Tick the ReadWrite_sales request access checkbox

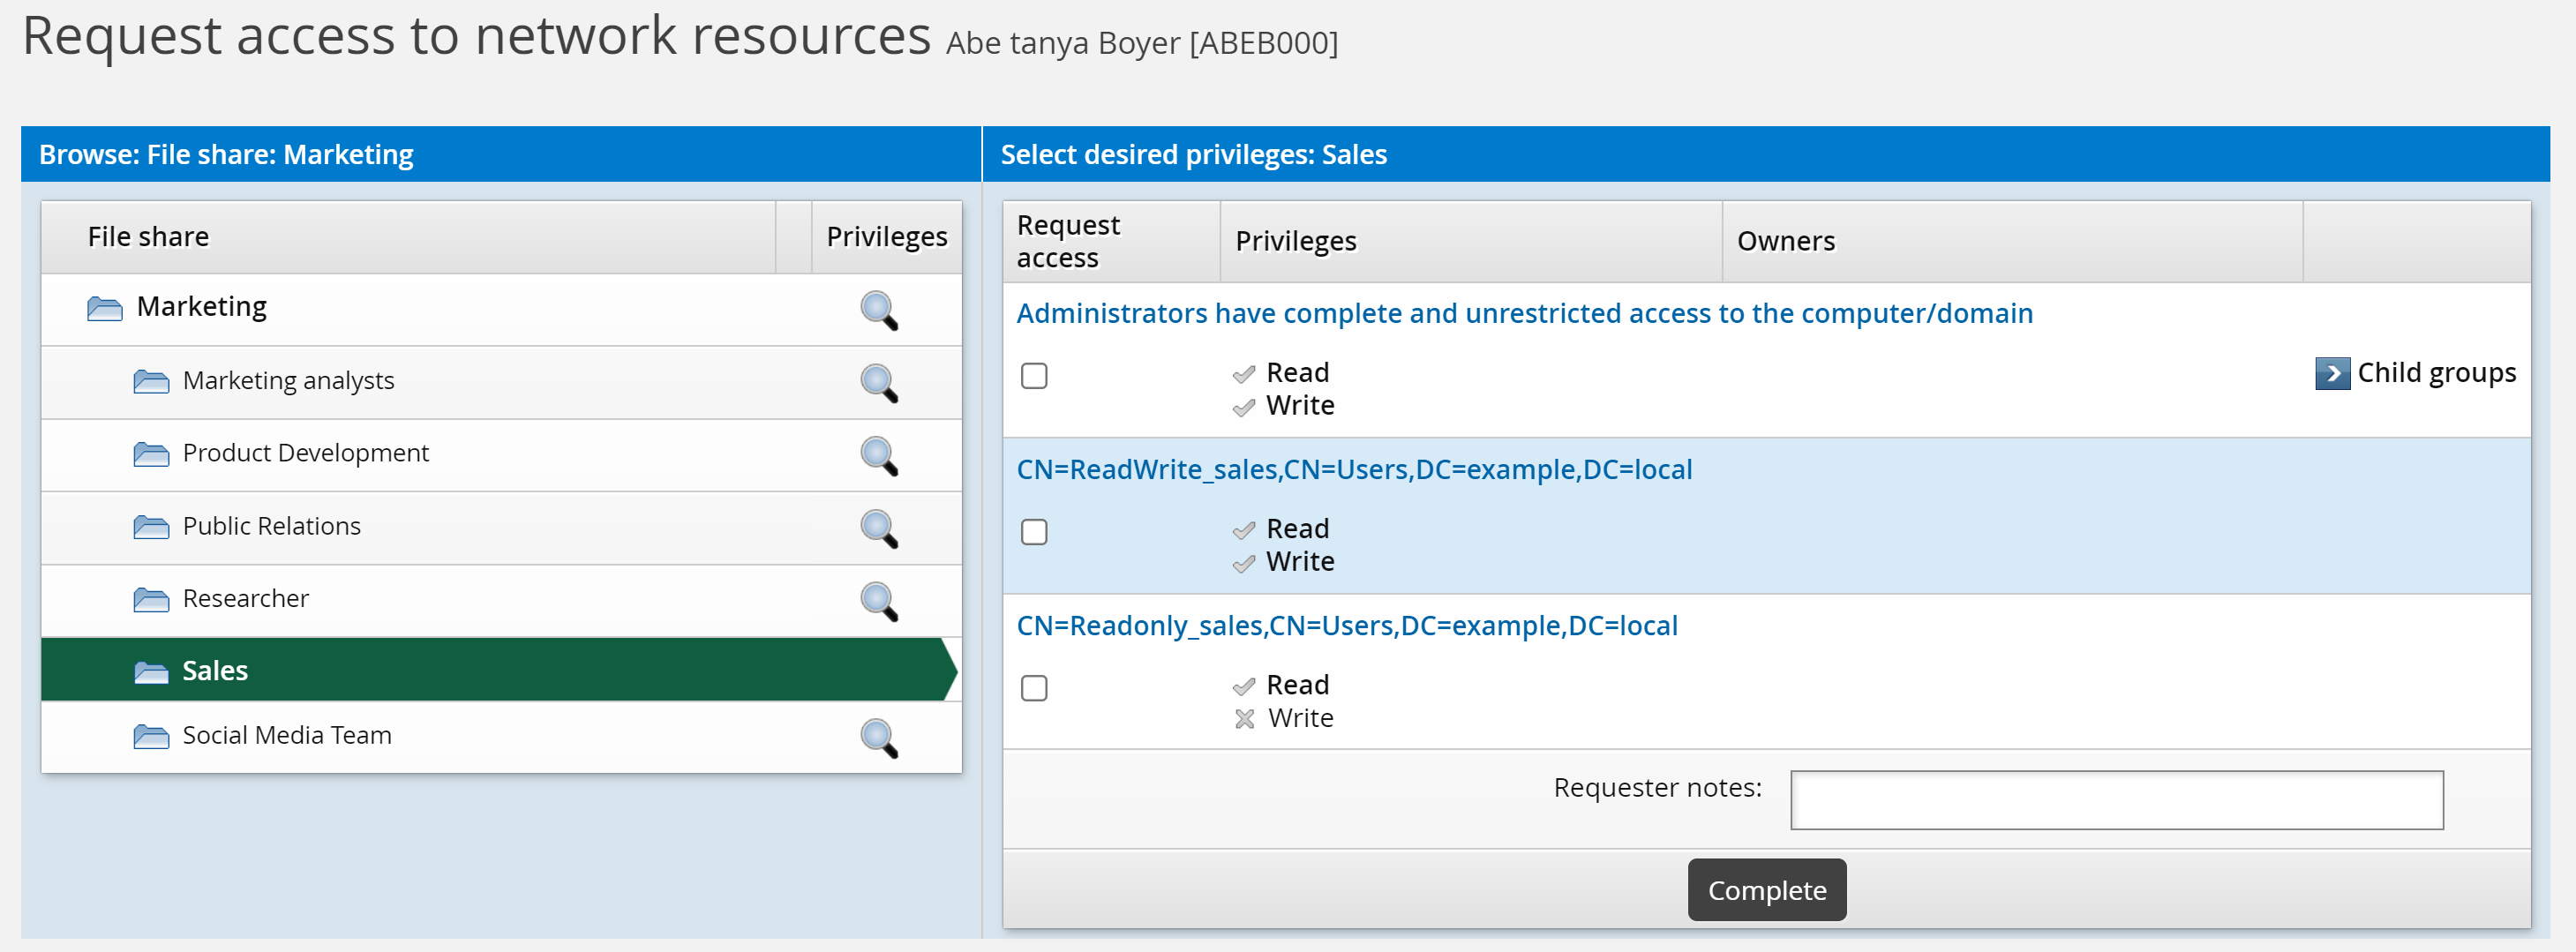coord(1034,532)
